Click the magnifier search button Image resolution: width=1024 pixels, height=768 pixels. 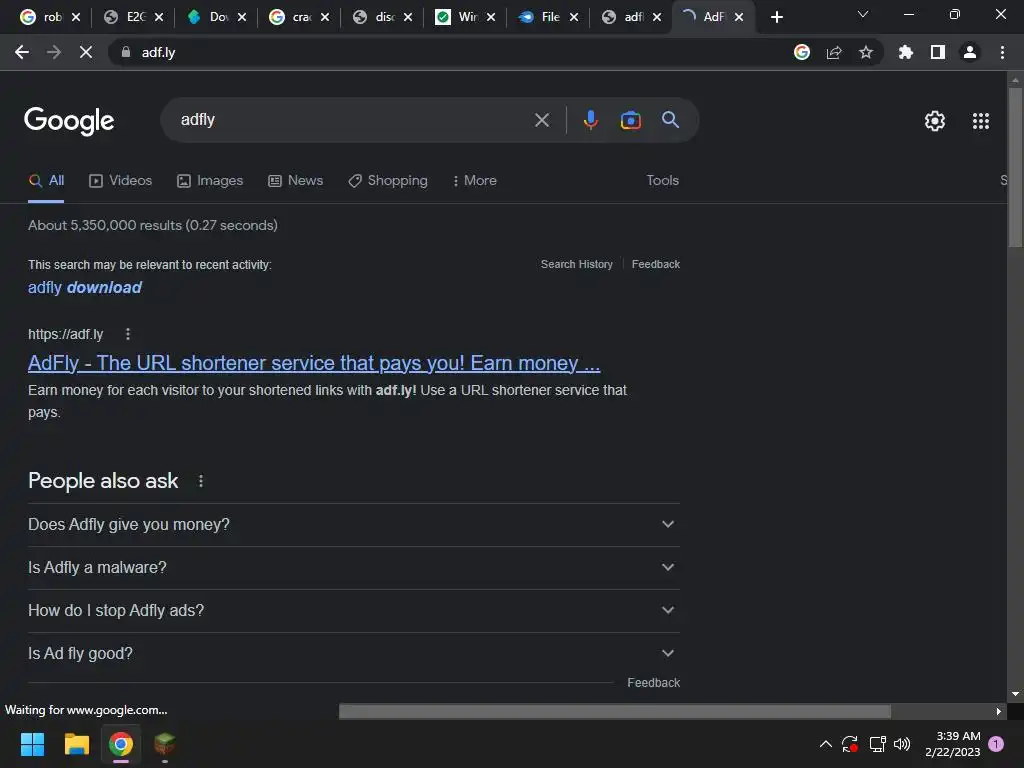click(x=670, y=120)
